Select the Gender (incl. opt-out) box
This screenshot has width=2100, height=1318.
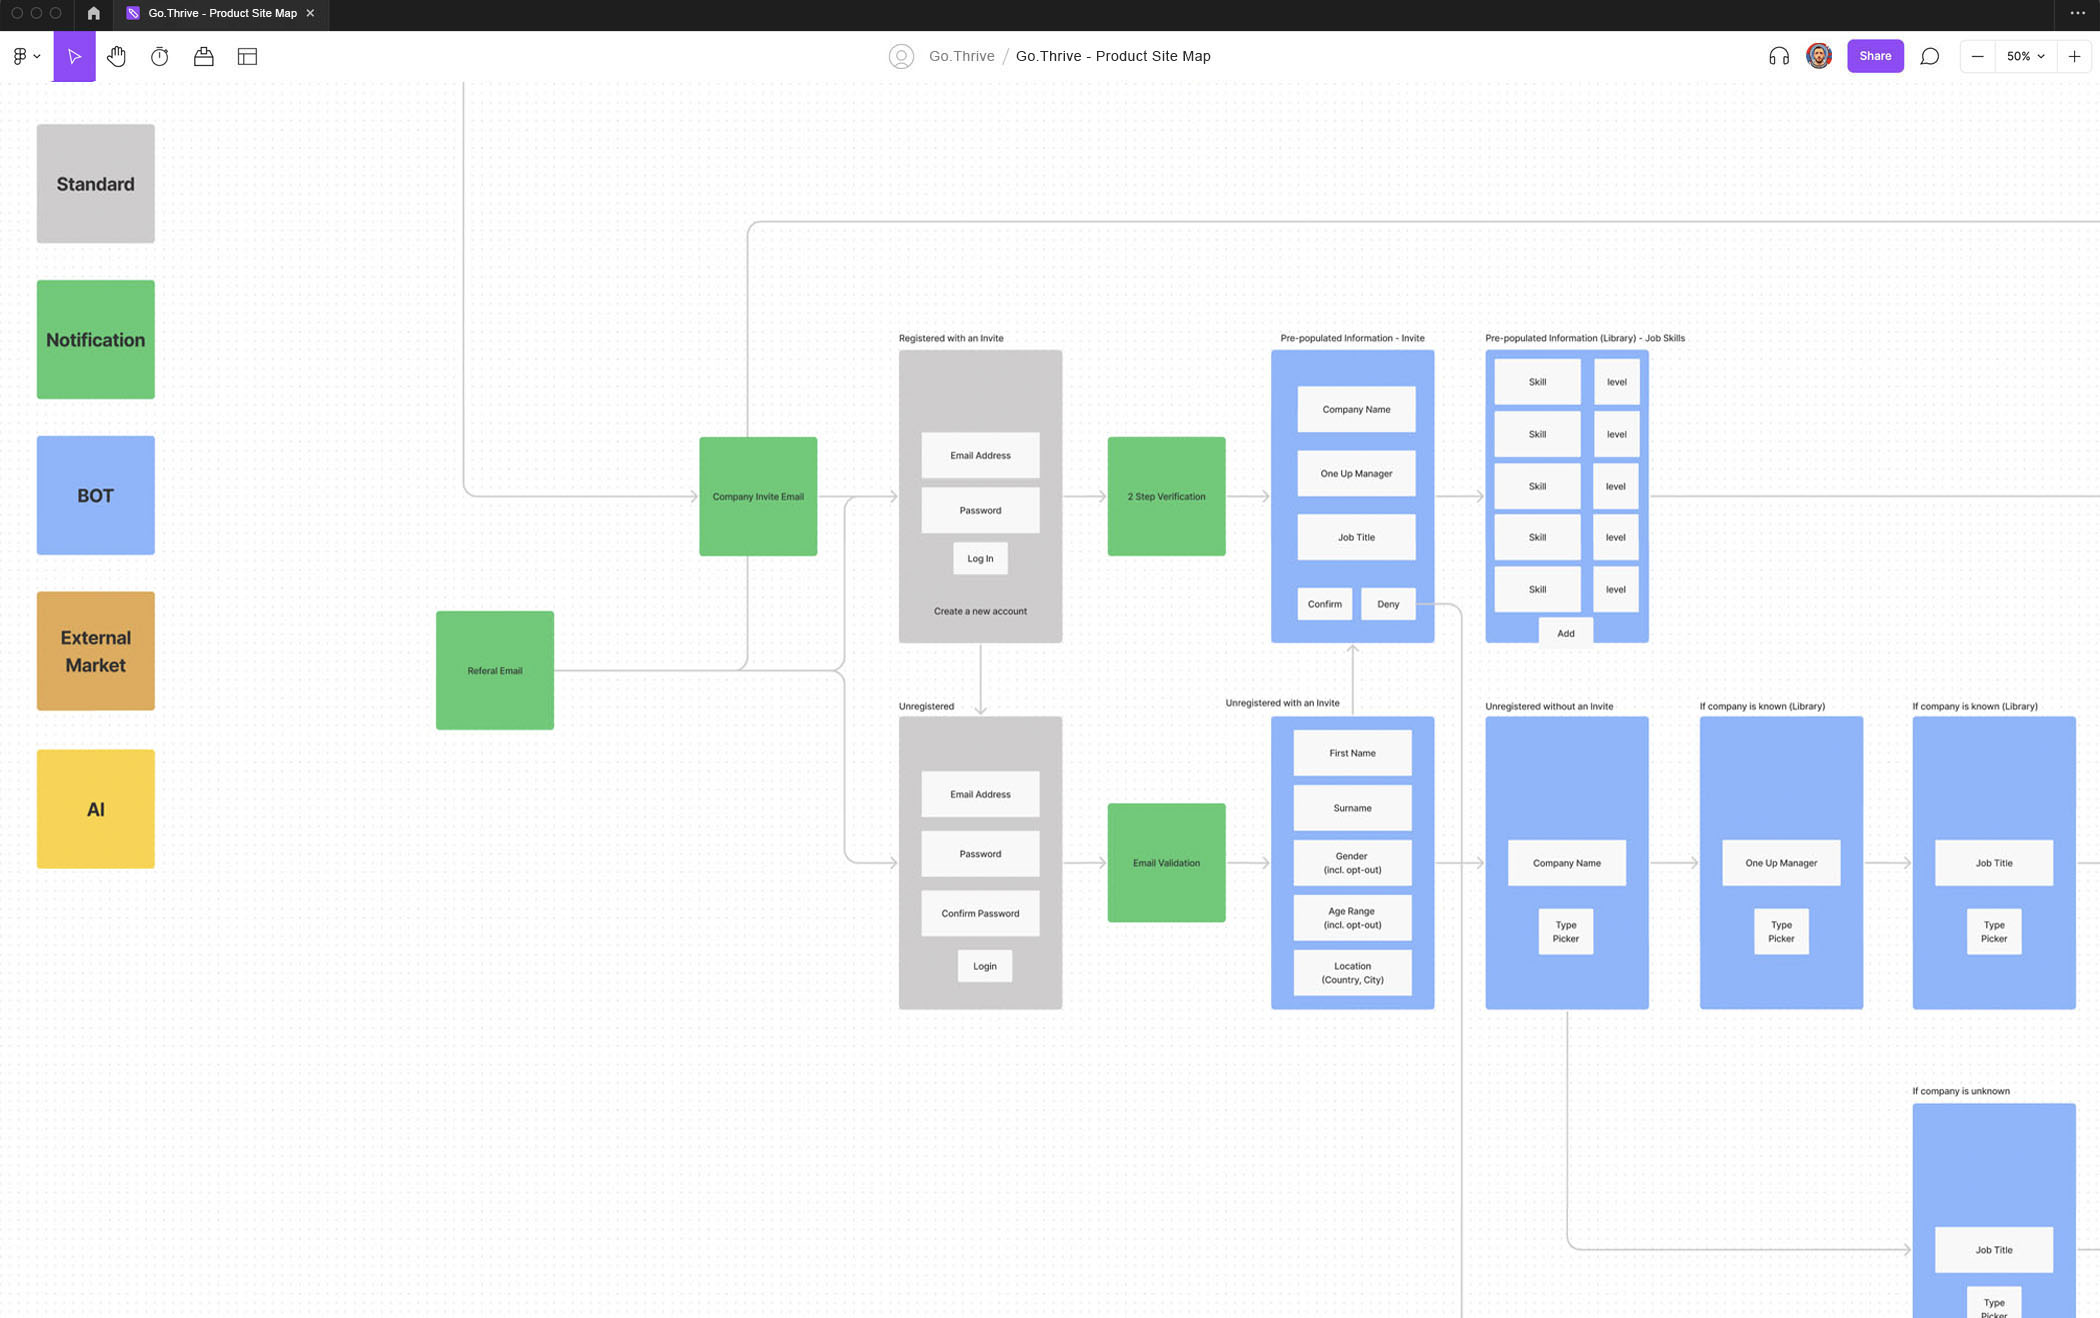(x=1352, y=863)
